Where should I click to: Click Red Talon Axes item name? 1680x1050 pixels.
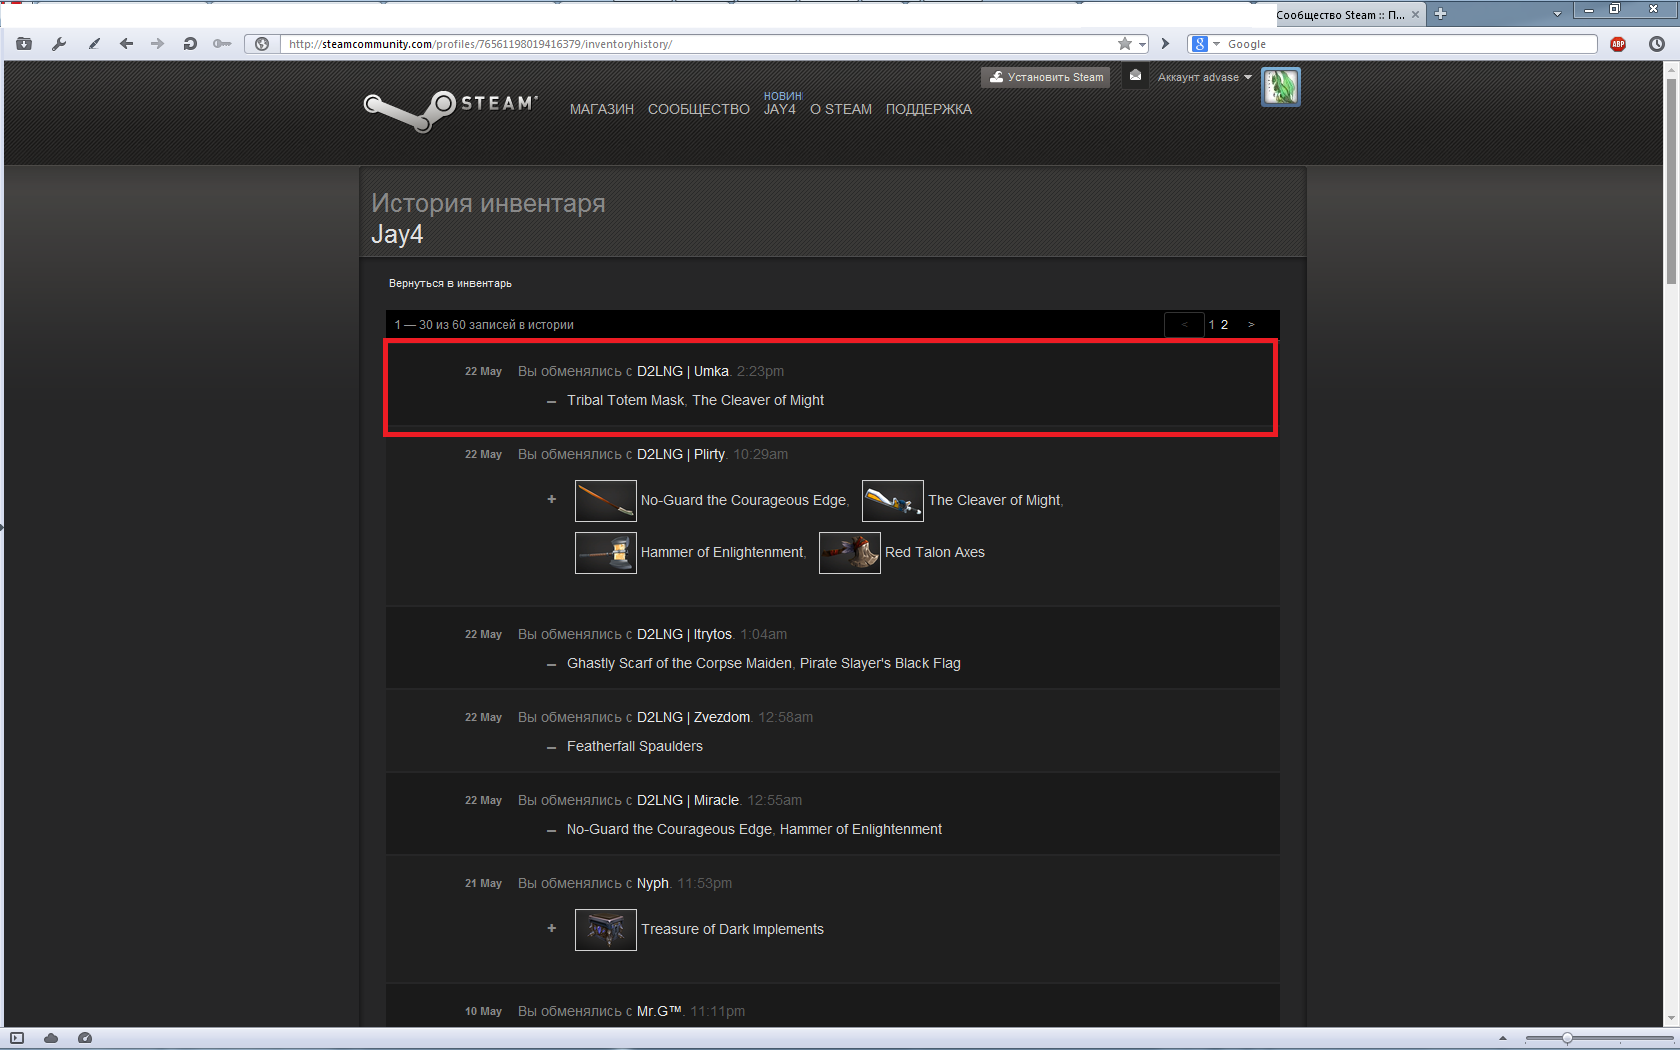point(935,552)
